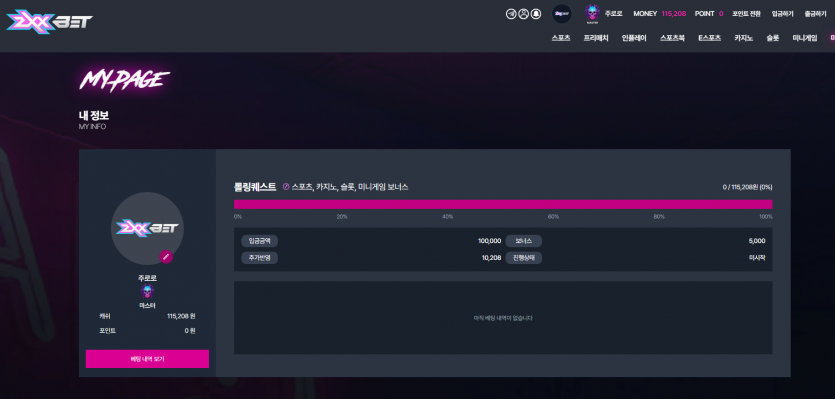
Task: Select the 미니게임 menu item
Action: [805, 38]
